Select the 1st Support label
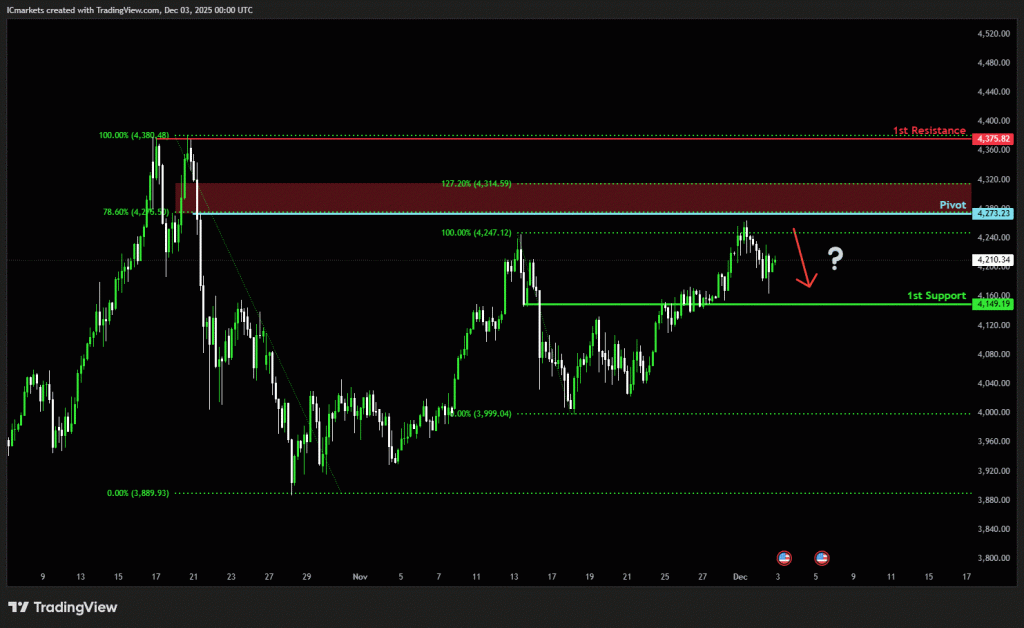Viewport: 1024px width, 628px height. coord(936,296)
